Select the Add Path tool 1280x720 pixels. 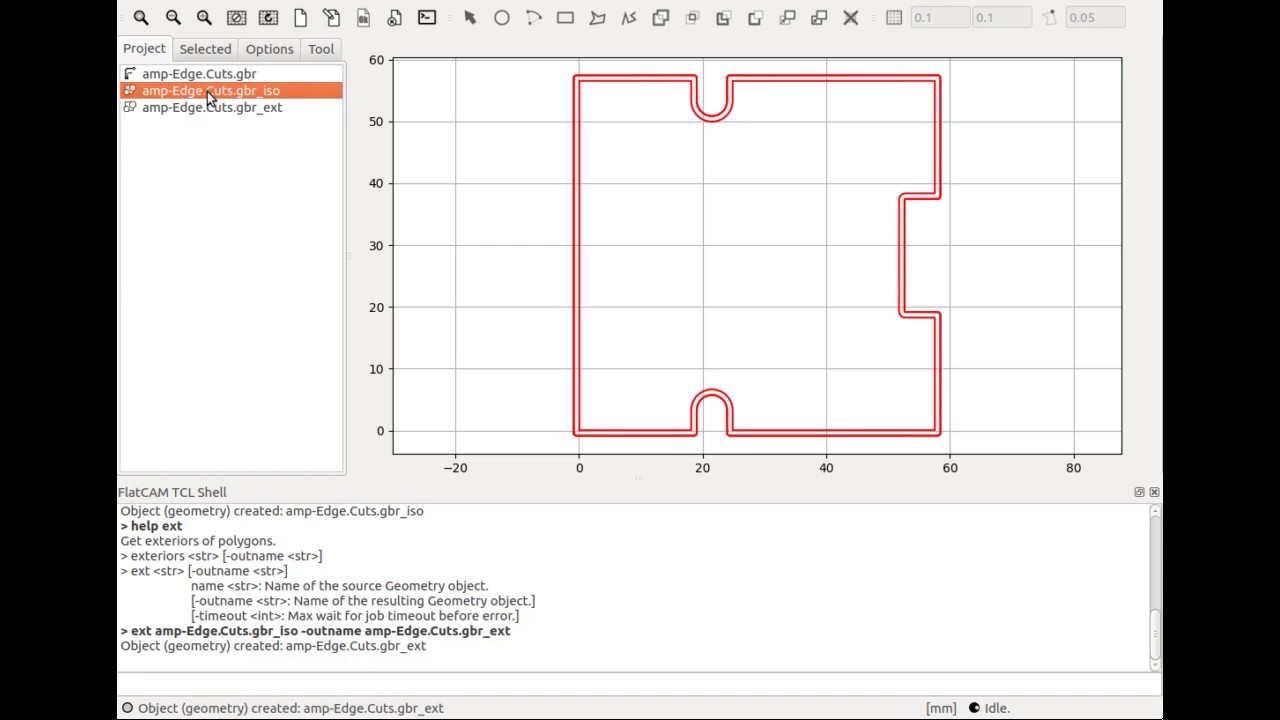tap(629, 17)
